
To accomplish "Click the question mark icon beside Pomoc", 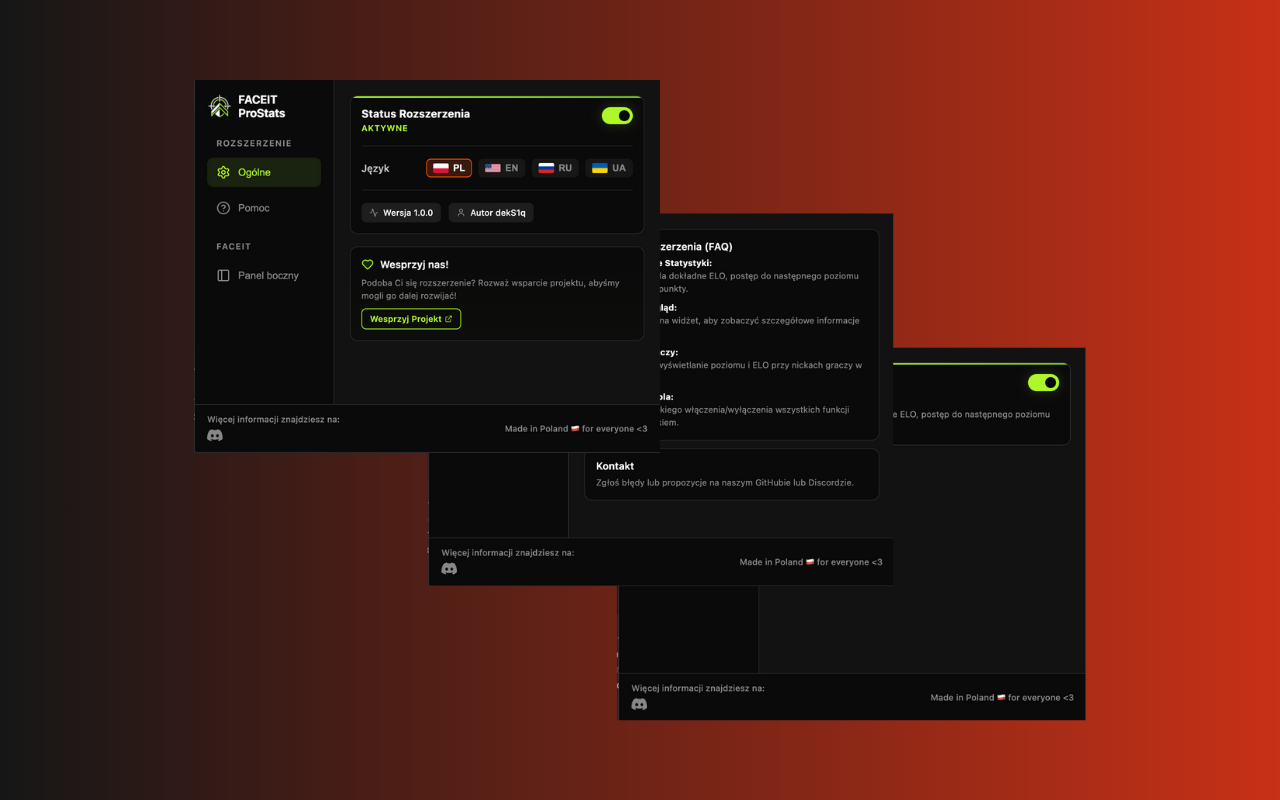I will pyautogui.click(x=223, y=208).
